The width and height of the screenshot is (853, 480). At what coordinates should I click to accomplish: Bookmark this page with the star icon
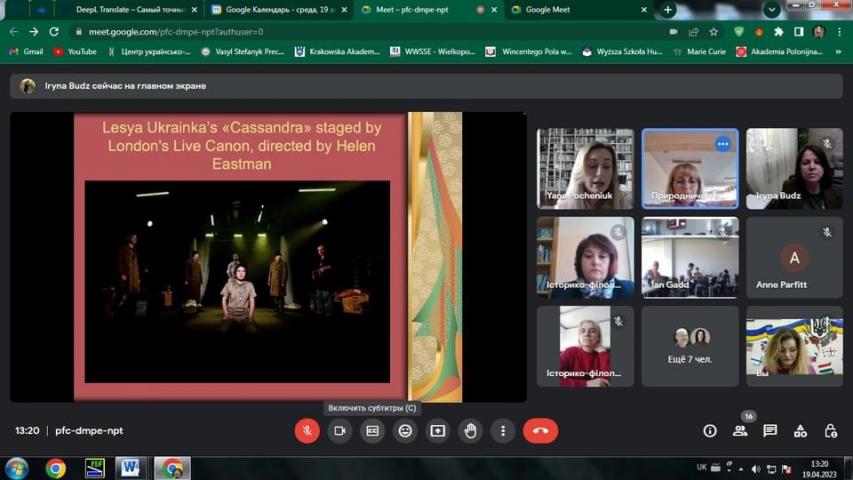tap(714, 32)
